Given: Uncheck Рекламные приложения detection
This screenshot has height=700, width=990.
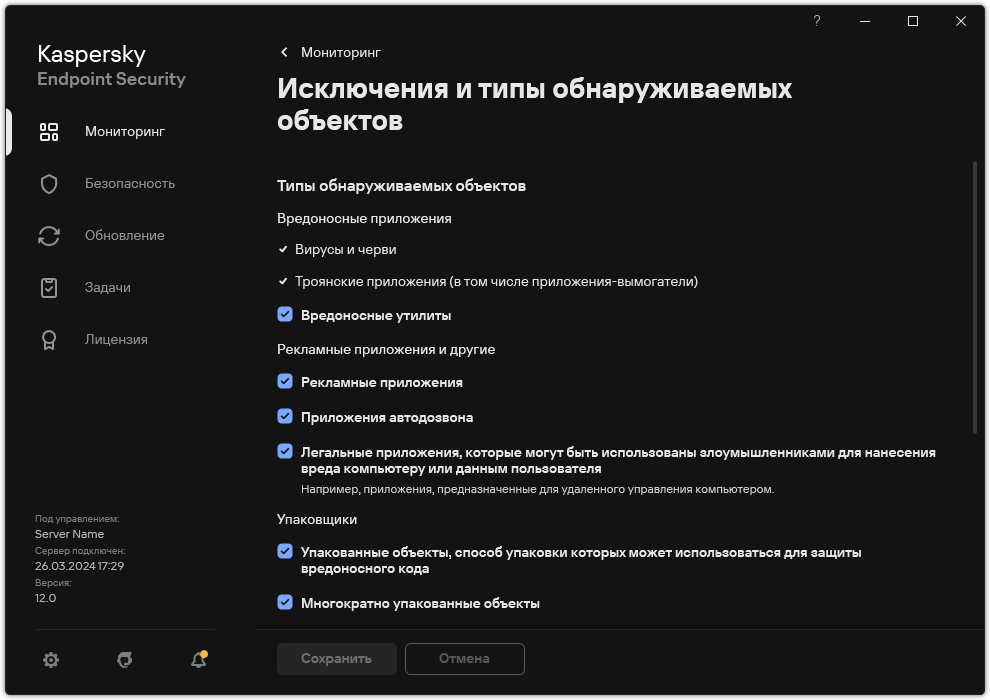Looking at the screenshot, I should [285, 382].
